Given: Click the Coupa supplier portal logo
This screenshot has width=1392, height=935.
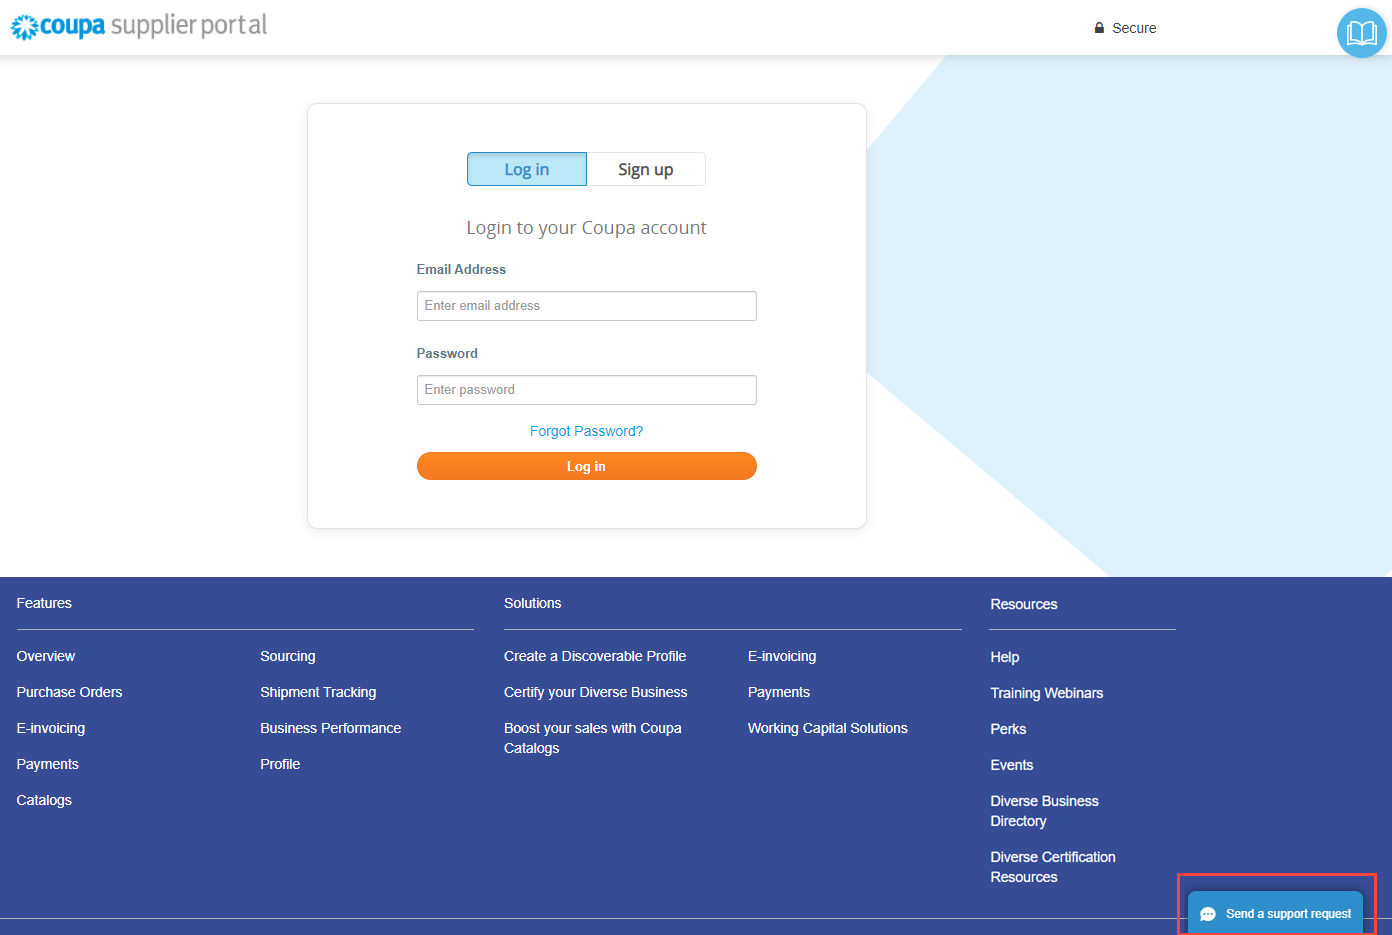Looking at the screenshot, I should point(139,26).
